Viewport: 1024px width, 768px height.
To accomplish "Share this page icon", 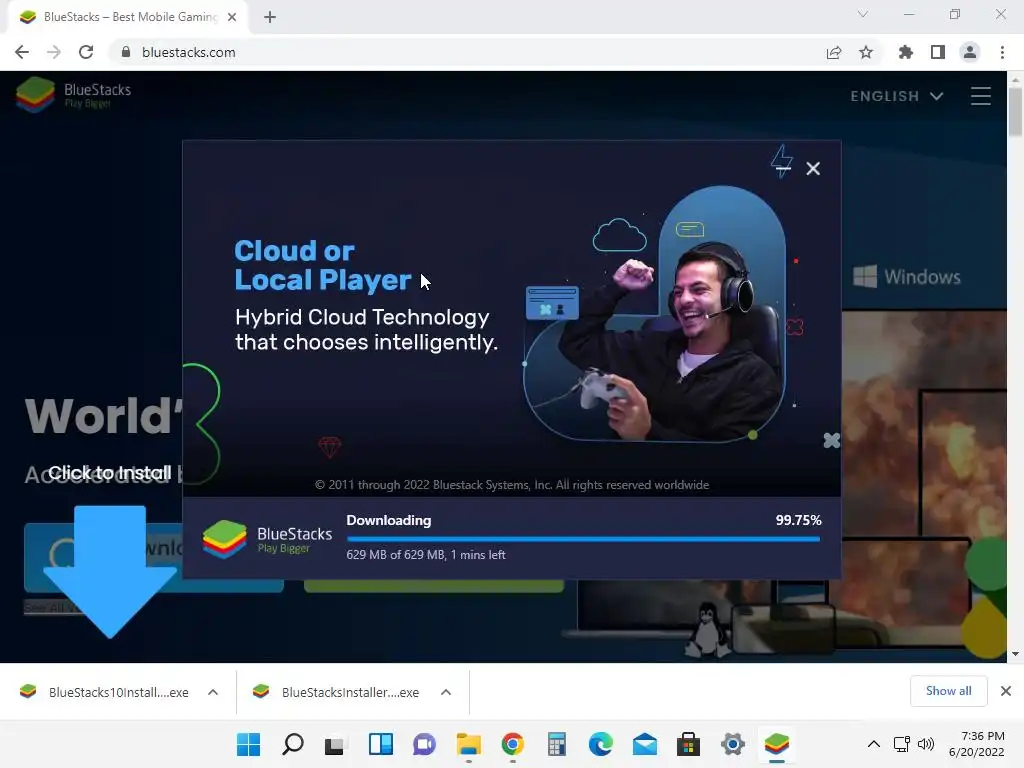I will tap(834, 52).
